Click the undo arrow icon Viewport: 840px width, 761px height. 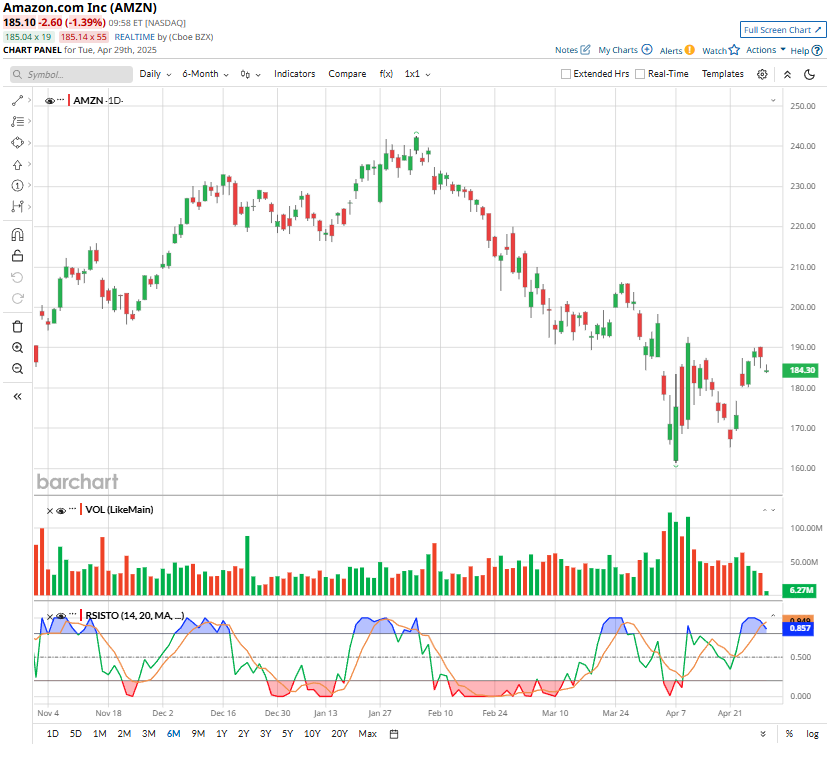click(17, 277)
